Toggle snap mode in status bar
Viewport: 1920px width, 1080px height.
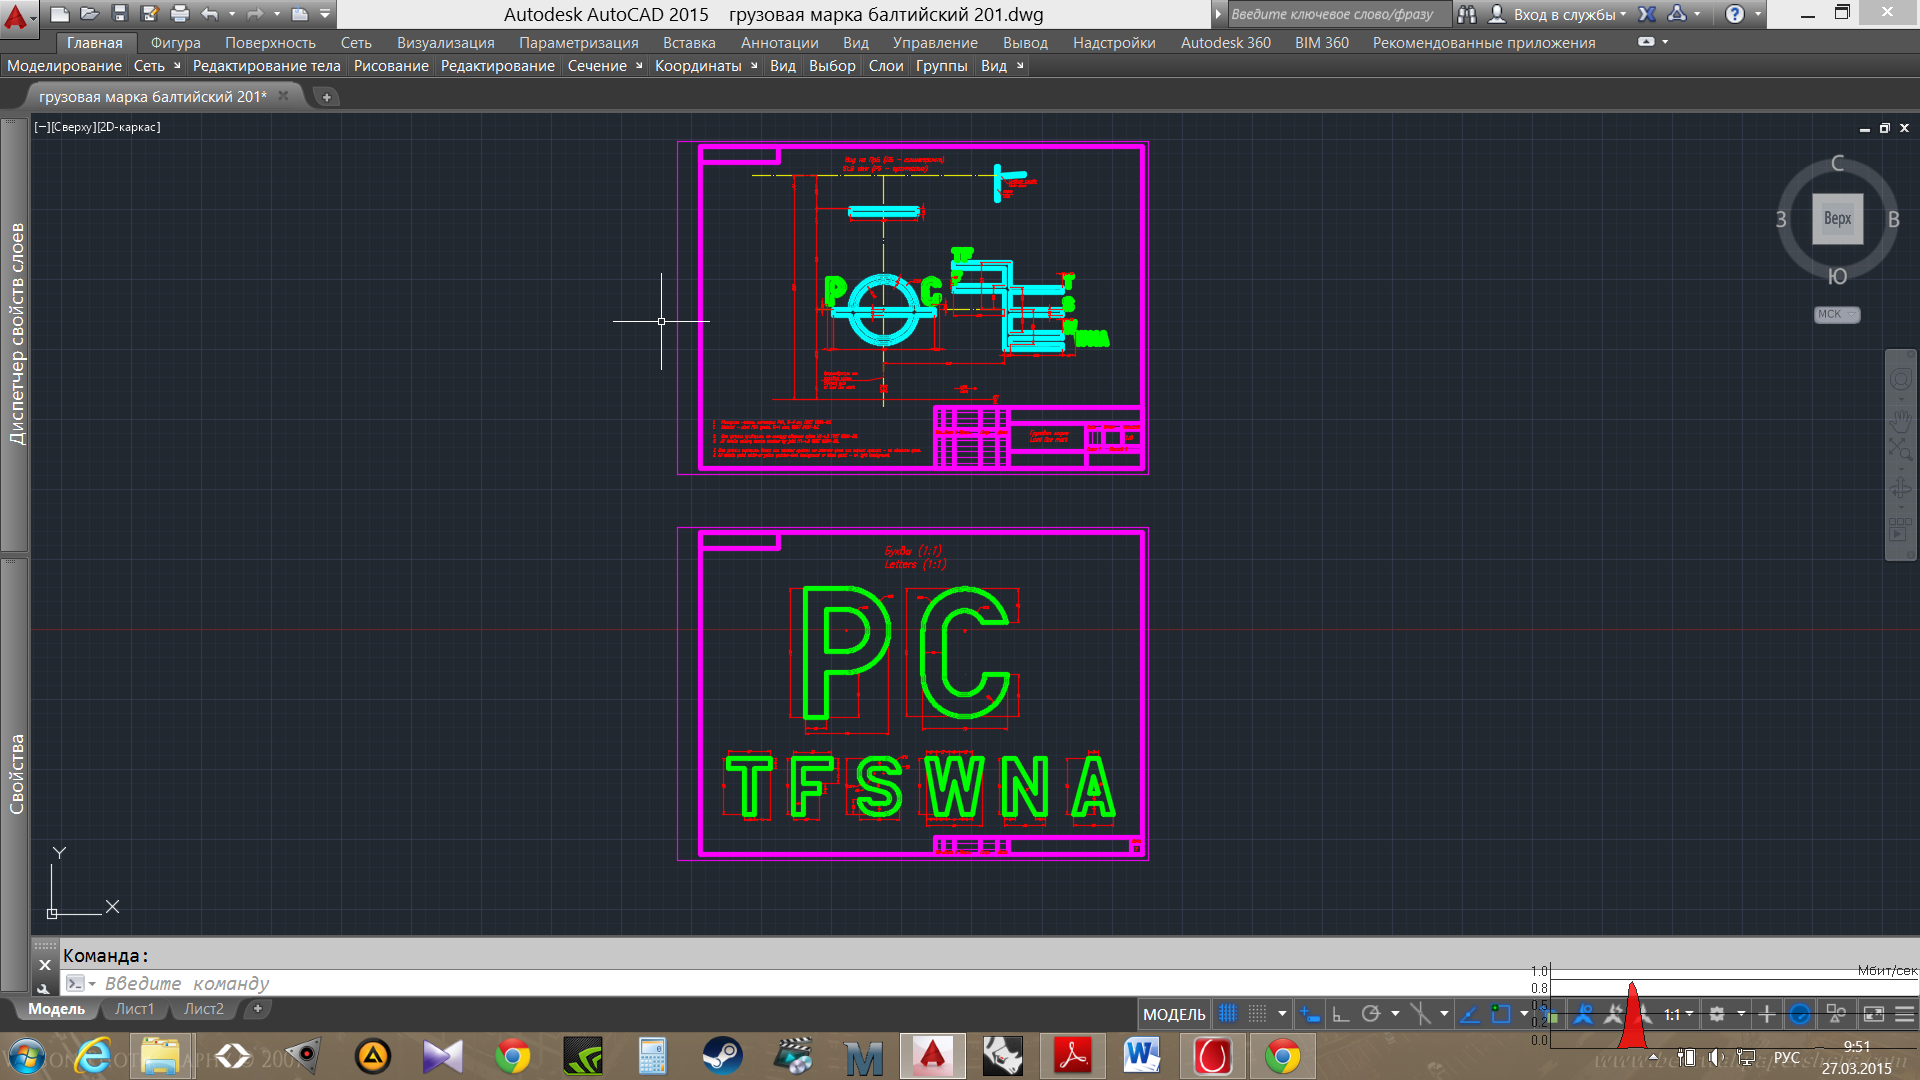[1258, 1014]
